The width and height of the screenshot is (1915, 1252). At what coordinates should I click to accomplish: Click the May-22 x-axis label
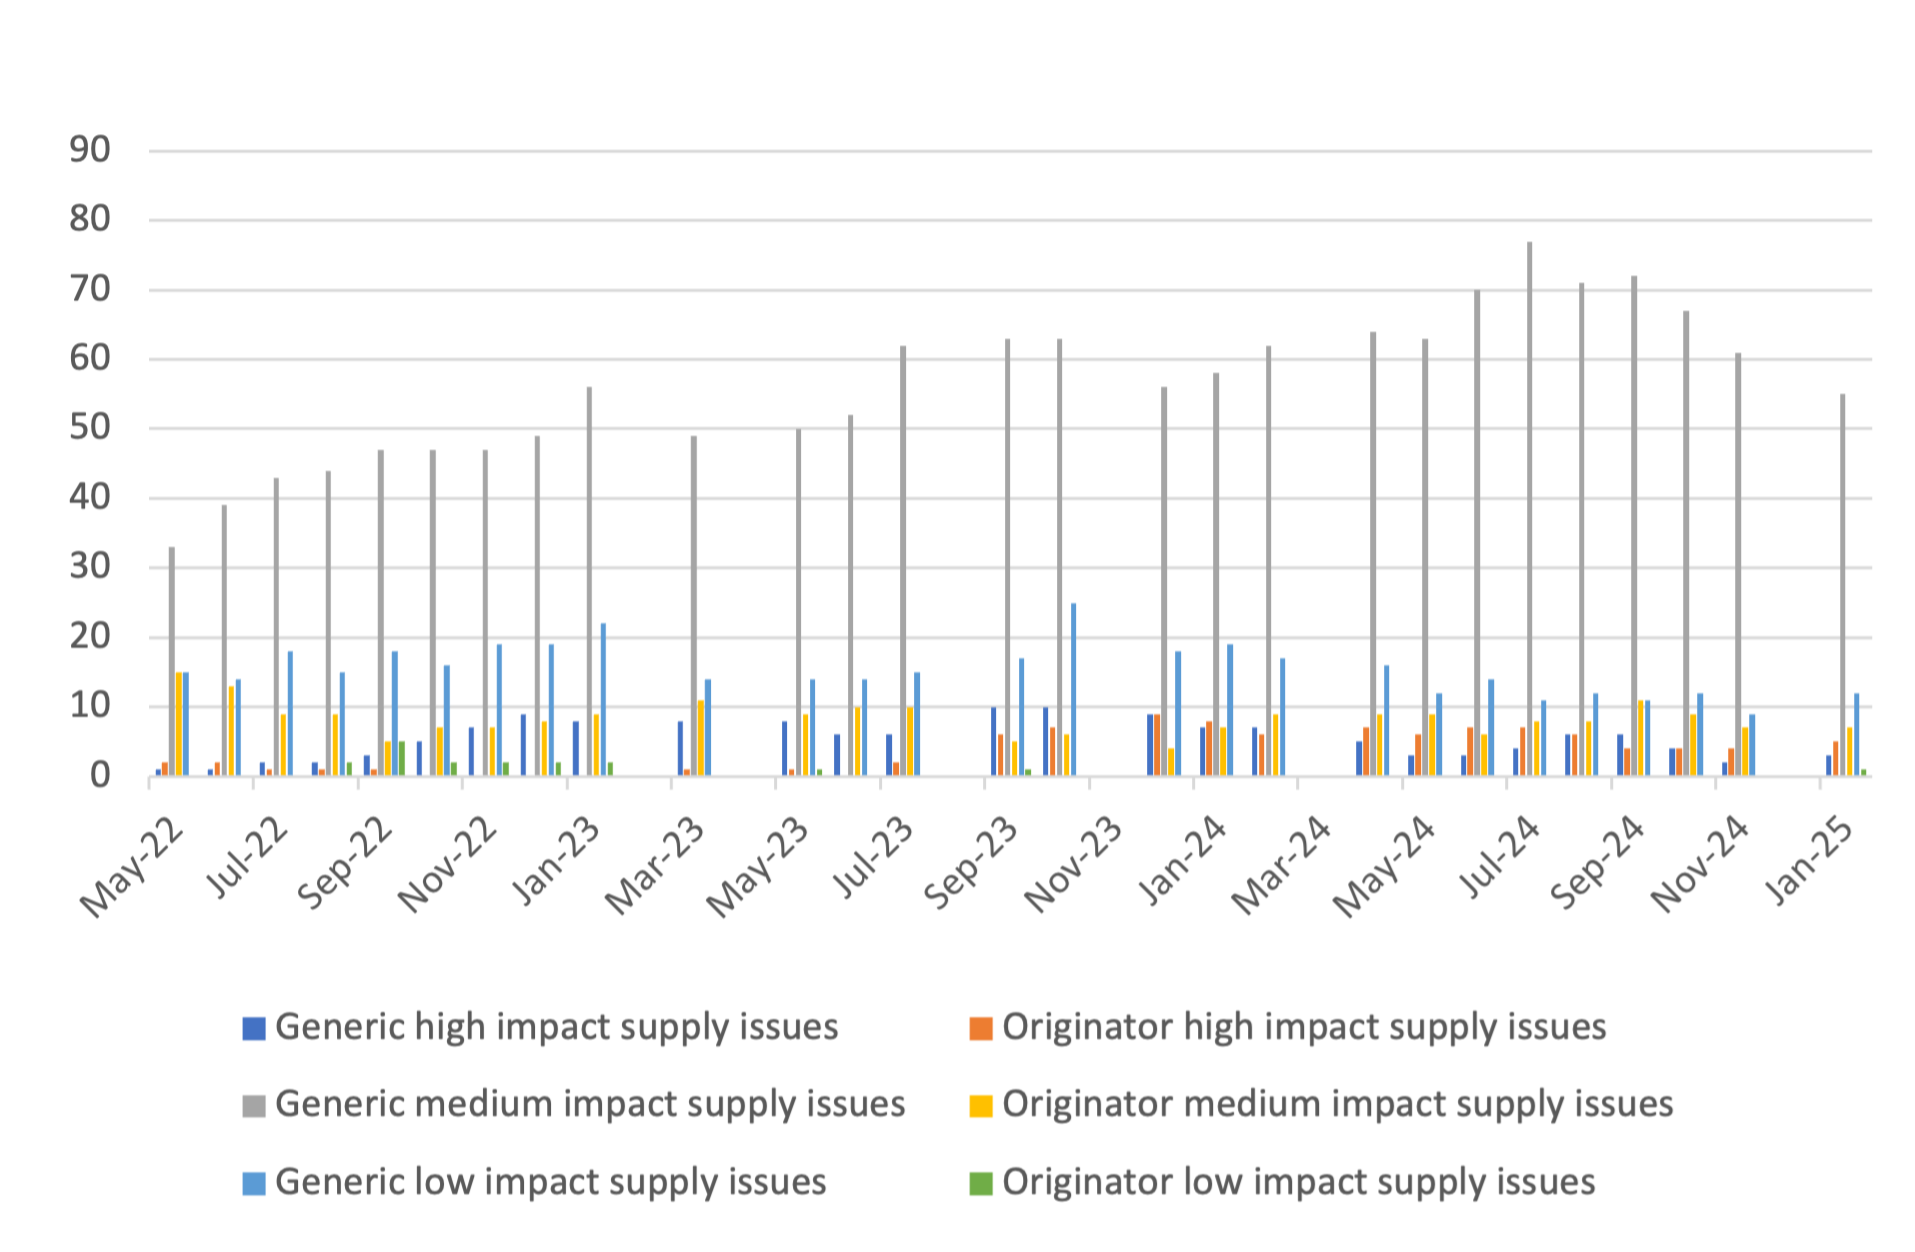132,866
